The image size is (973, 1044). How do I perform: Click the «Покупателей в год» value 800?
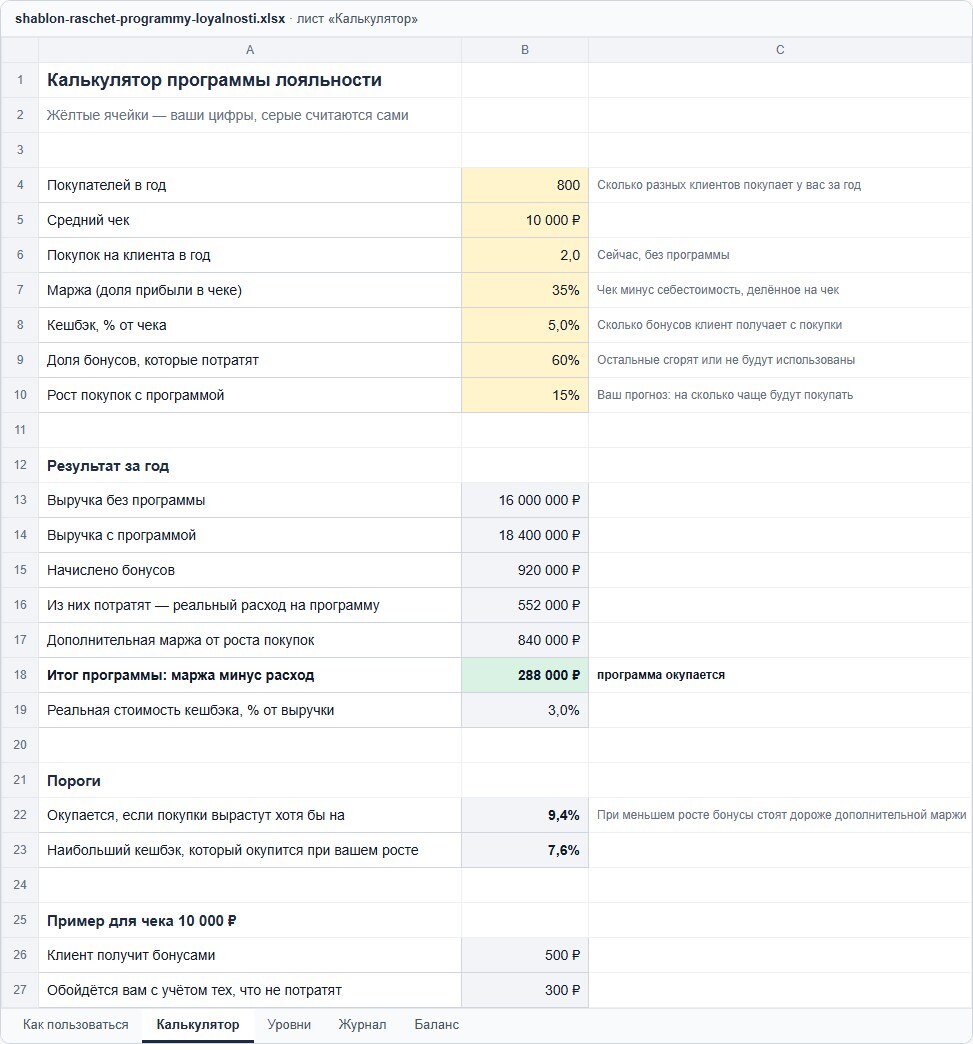click(525, 185)
